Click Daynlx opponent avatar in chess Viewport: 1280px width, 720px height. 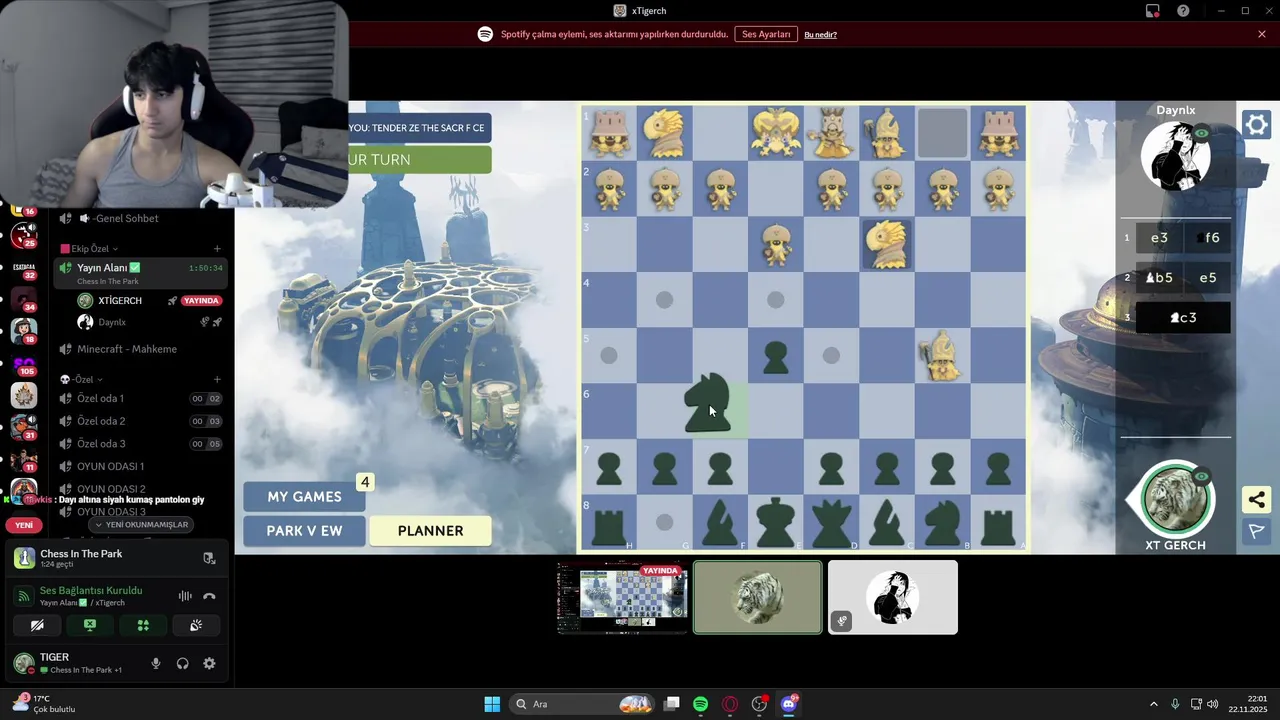[1176, 156]
